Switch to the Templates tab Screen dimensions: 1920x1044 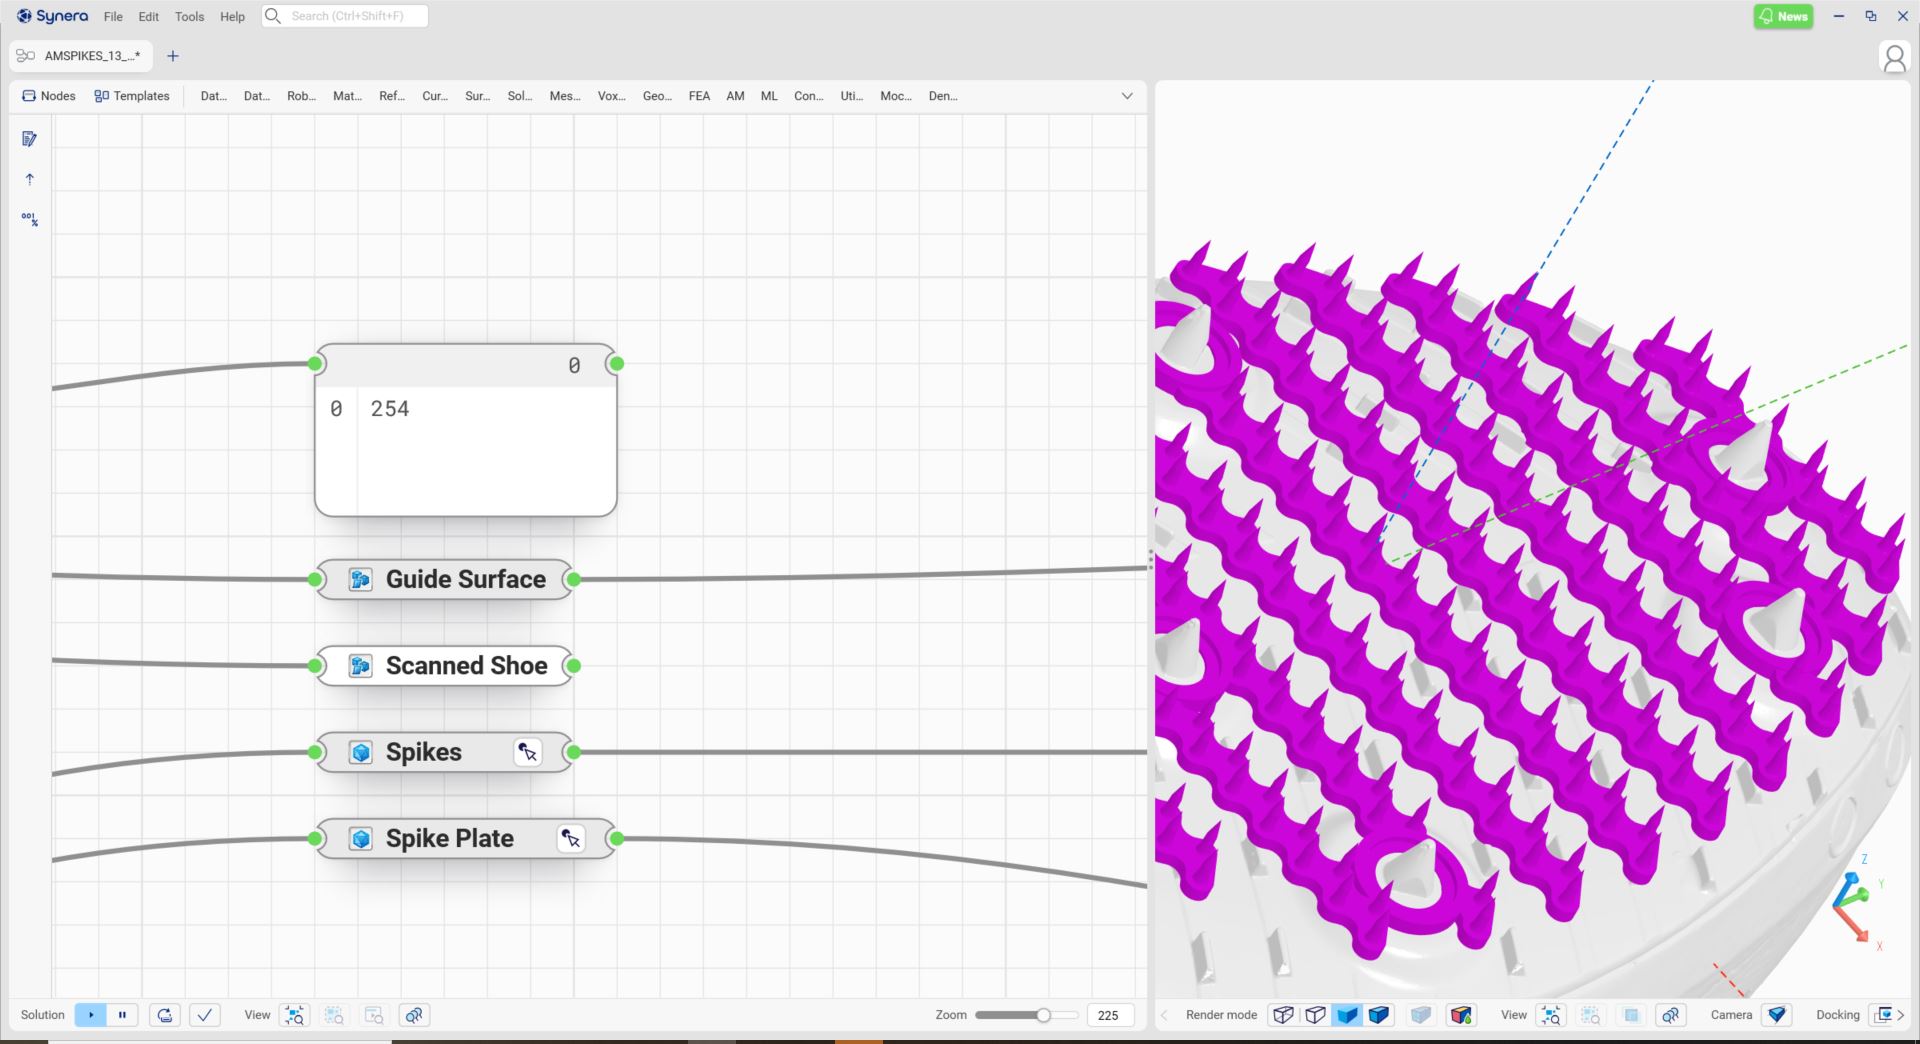132,96
